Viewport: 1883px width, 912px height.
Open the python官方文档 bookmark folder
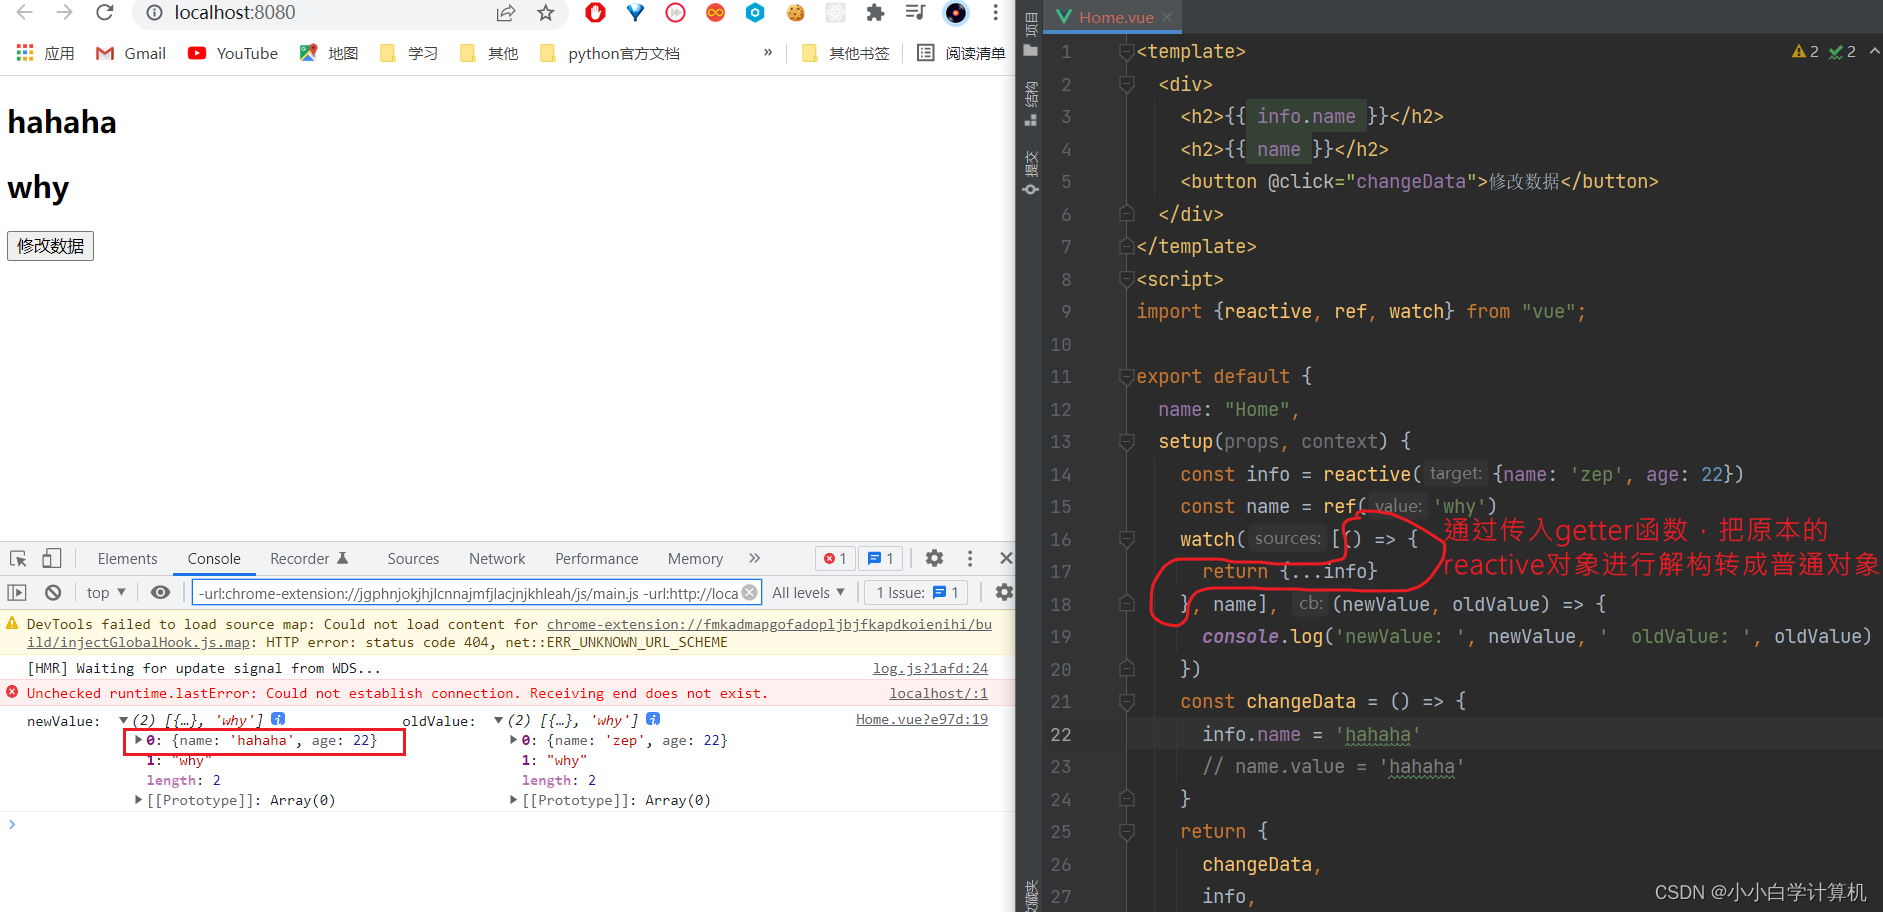609,53
